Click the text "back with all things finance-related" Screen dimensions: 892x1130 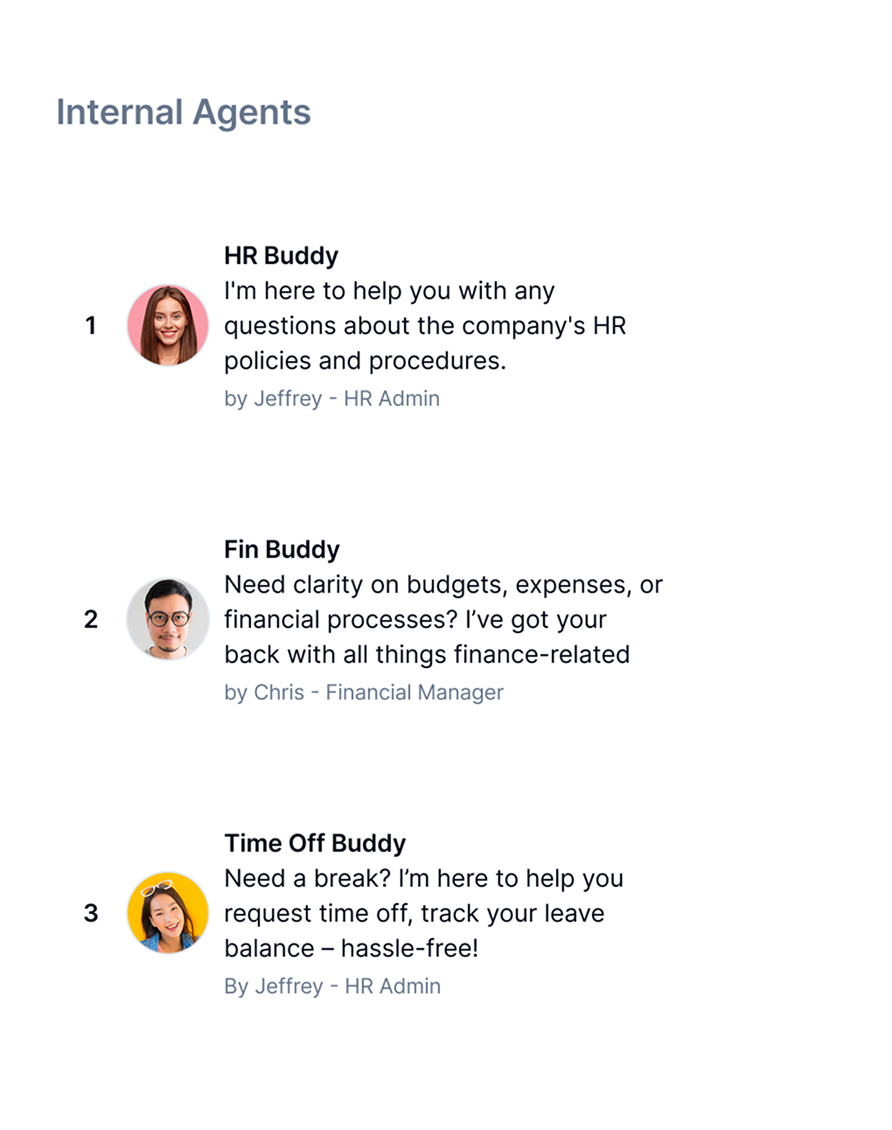coord(427,655)
